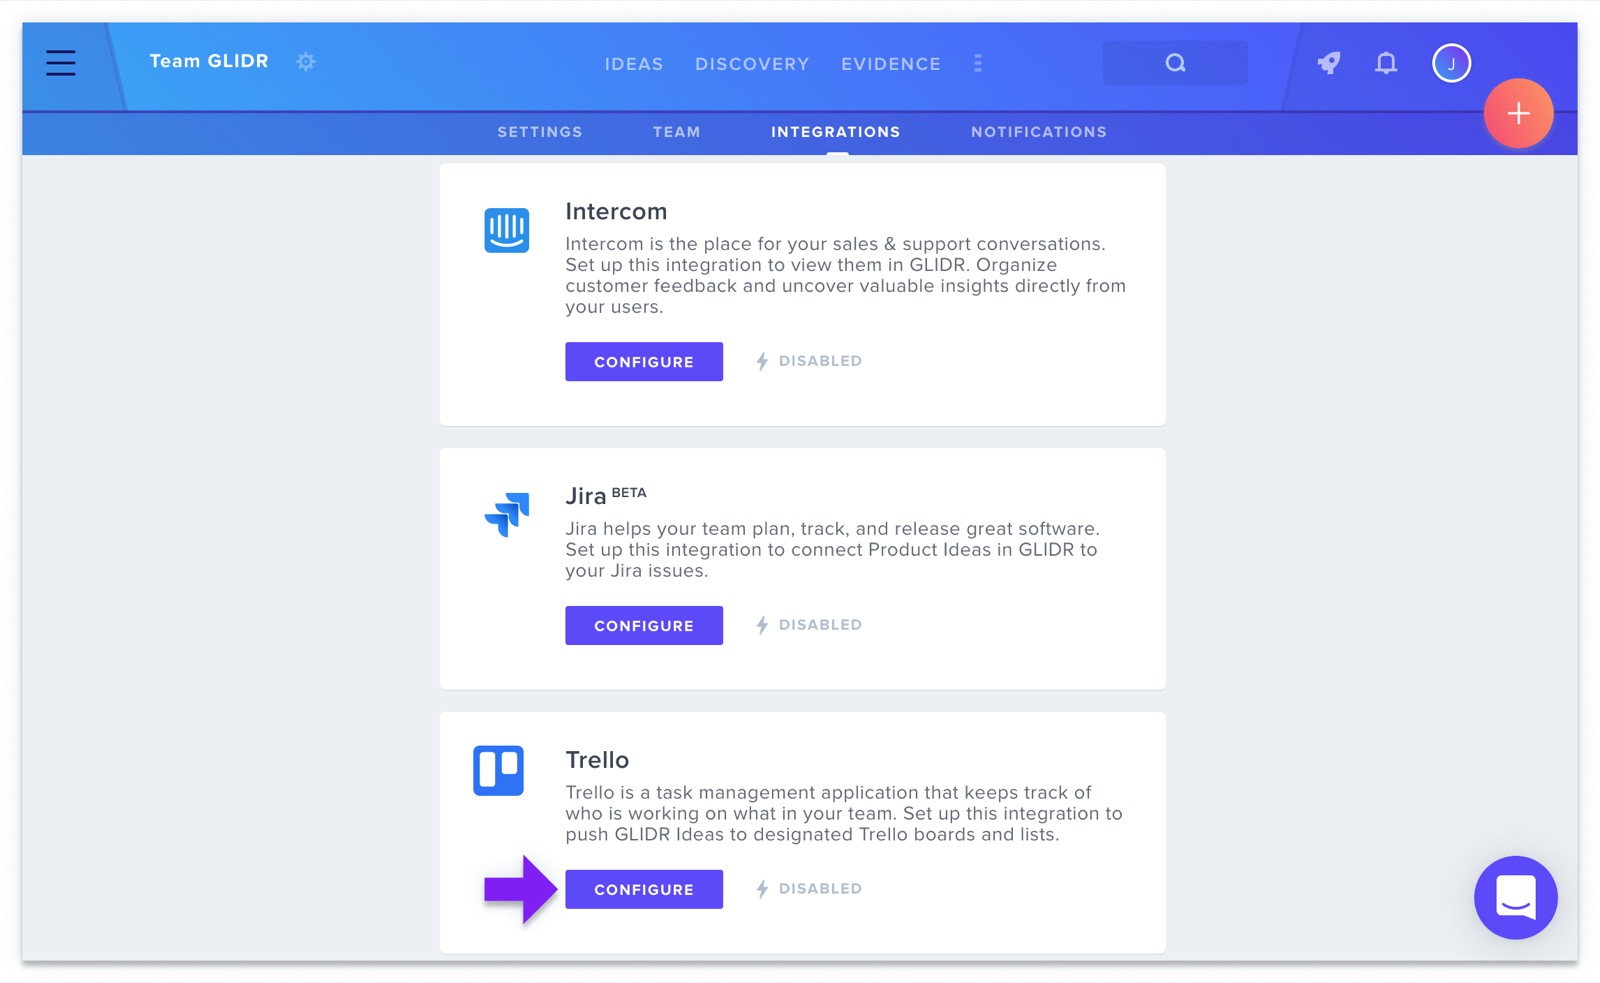The width and height of the screenshot is (1600, 983).
Task: Click the Trello logo icon
Action: tap(499, 770)
